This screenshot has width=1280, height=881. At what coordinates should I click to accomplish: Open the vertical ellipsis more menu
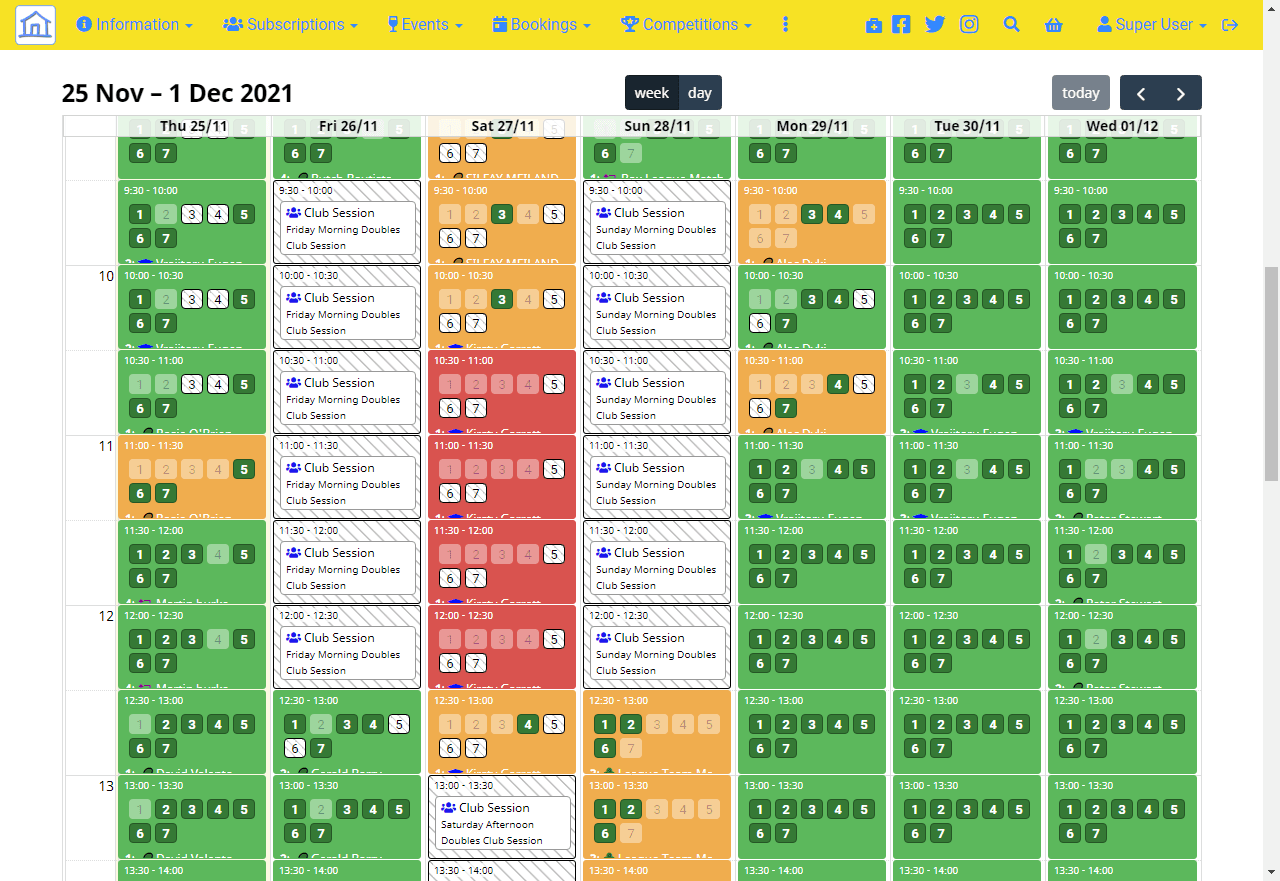click(785, 25)
